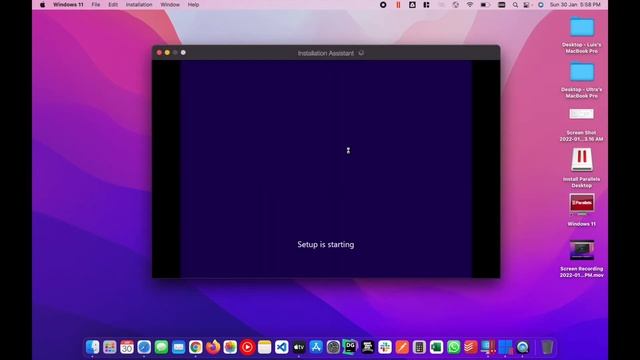Open the Window menu
The width and height of the screenshot is (640, 360).
coord(170,5)
